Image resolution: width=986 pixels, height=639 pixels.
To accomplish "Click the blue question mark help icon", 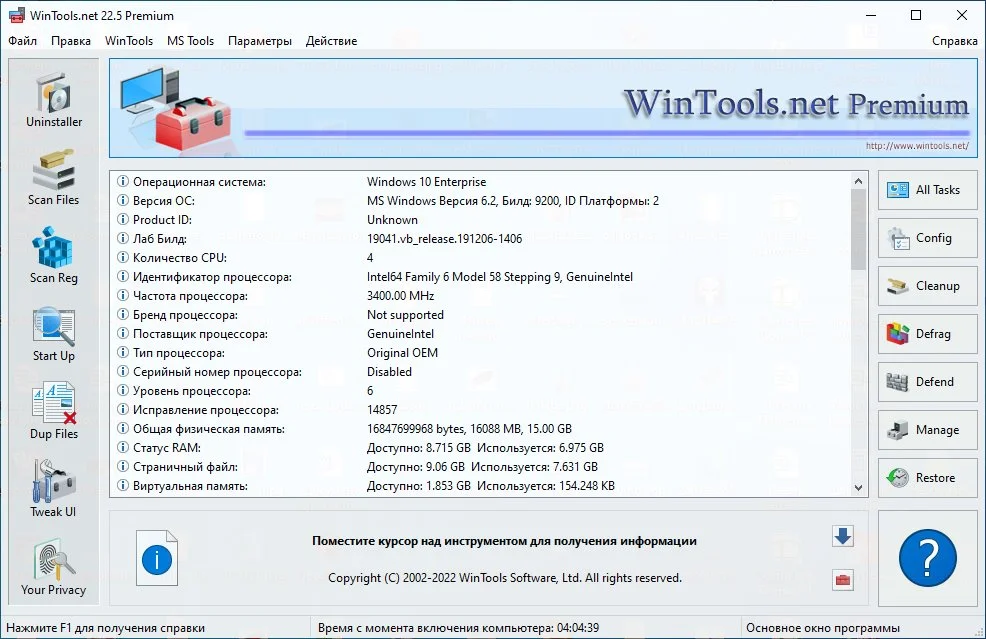I will (x=928, y=558).
